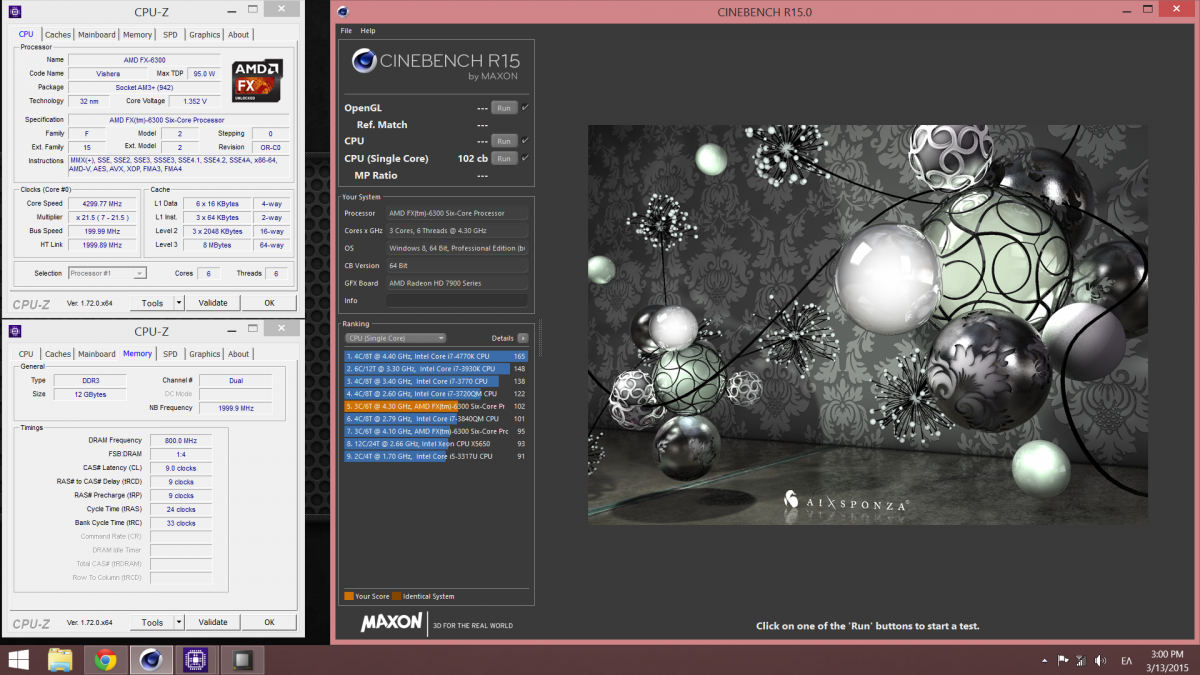Click the MAXON logo in Cinebench footer
Image resolution: width=1200 pixels, height=675 pixels.
click(x=391, y=622)
